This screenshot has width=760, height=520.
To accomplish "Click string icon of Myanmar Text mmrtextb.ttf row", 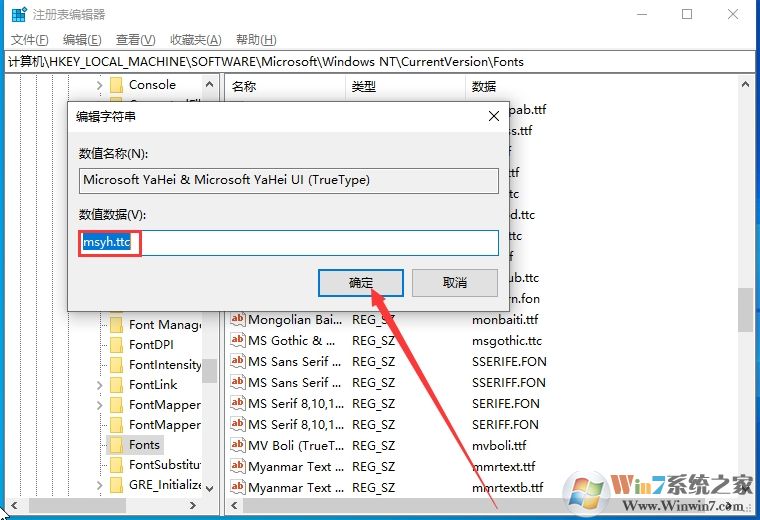I will coord(237,487).
